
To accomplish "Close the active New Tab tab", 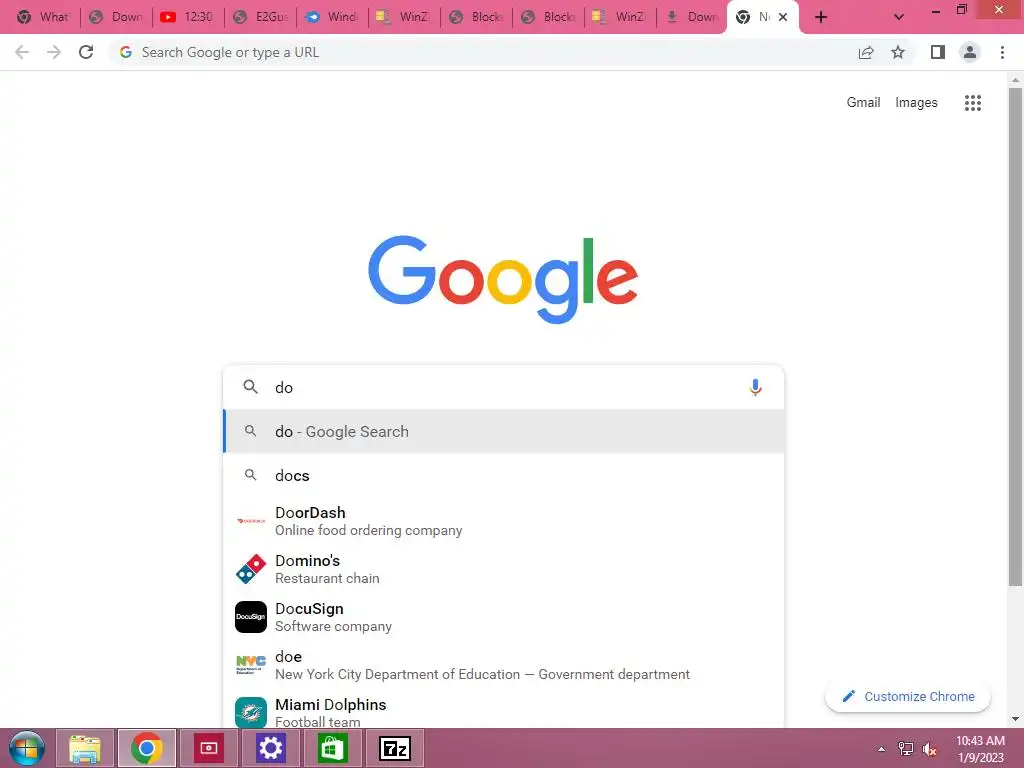I will 783,17.
